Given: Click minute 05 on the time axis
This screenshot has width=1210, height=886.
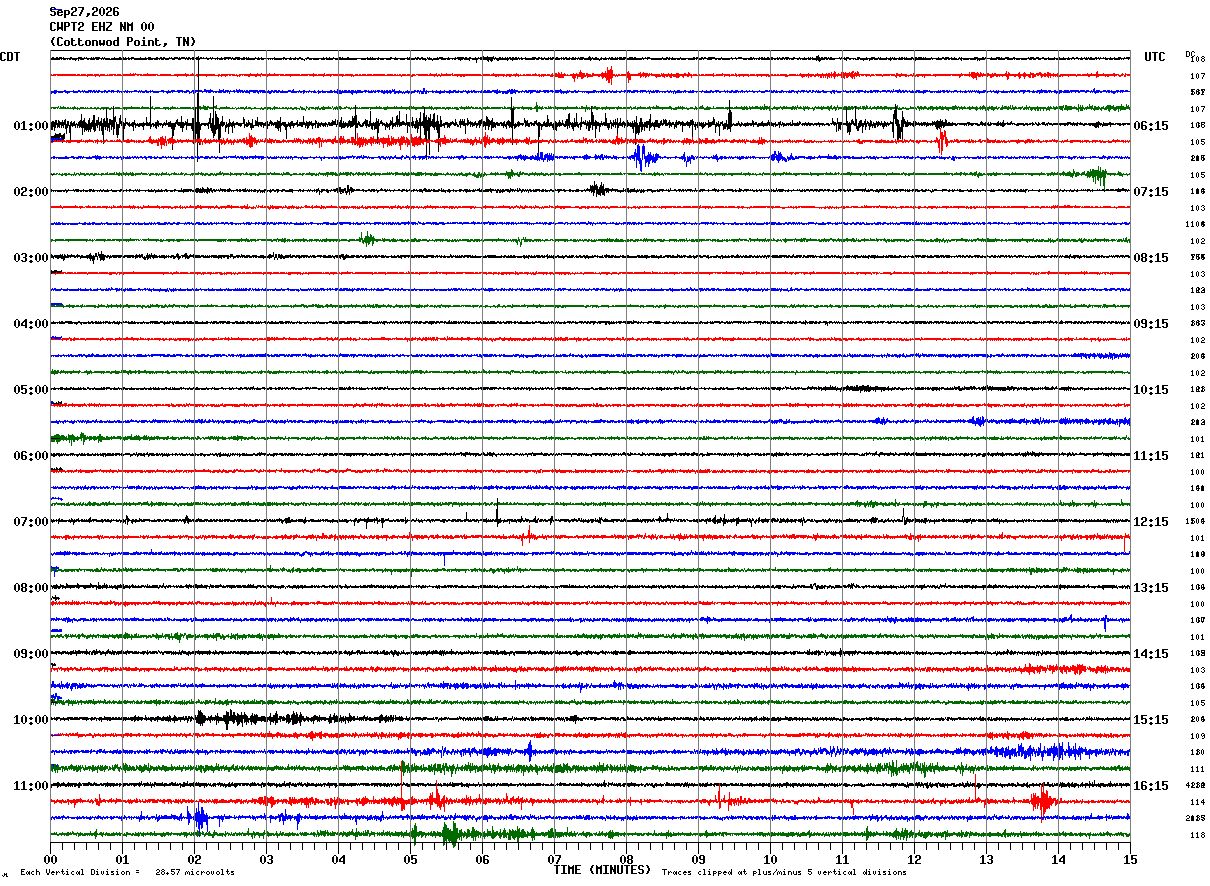Looking at the screenshot, I should (x=410, y=859).
